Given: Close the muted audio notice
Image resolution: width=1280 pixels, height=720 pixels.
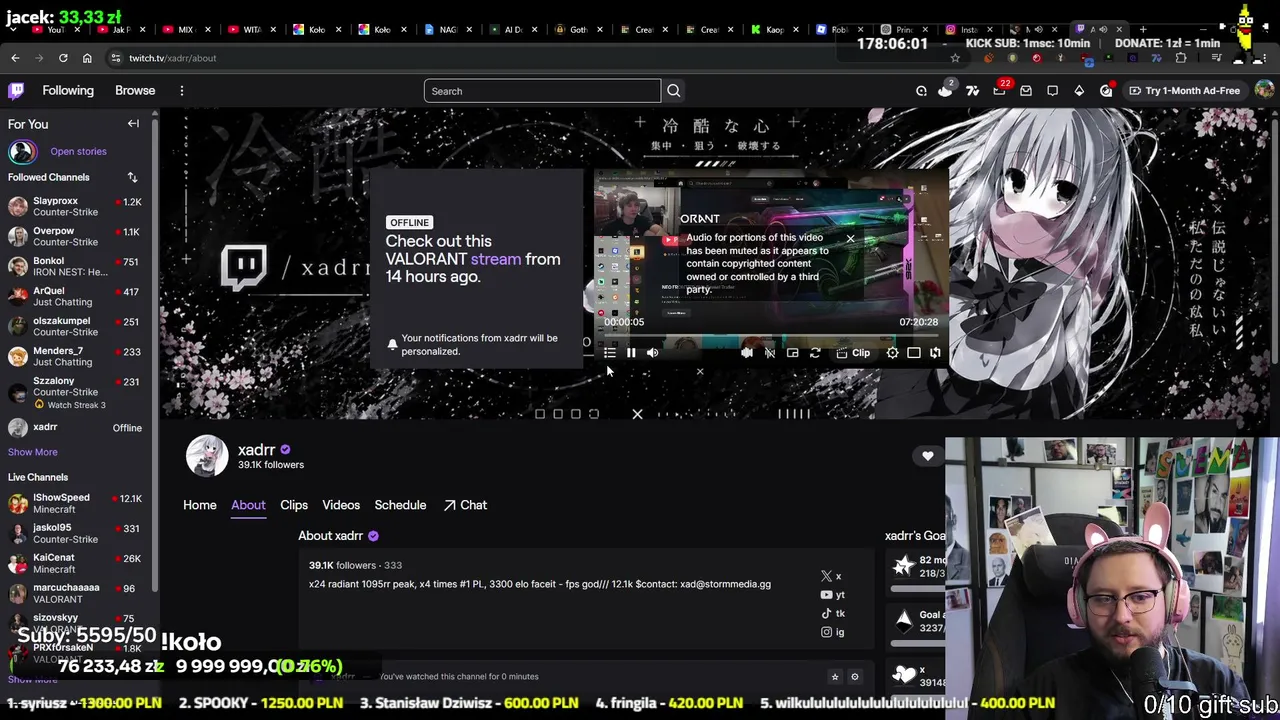Looking at the screenshot, I should (x=850, y=239).
